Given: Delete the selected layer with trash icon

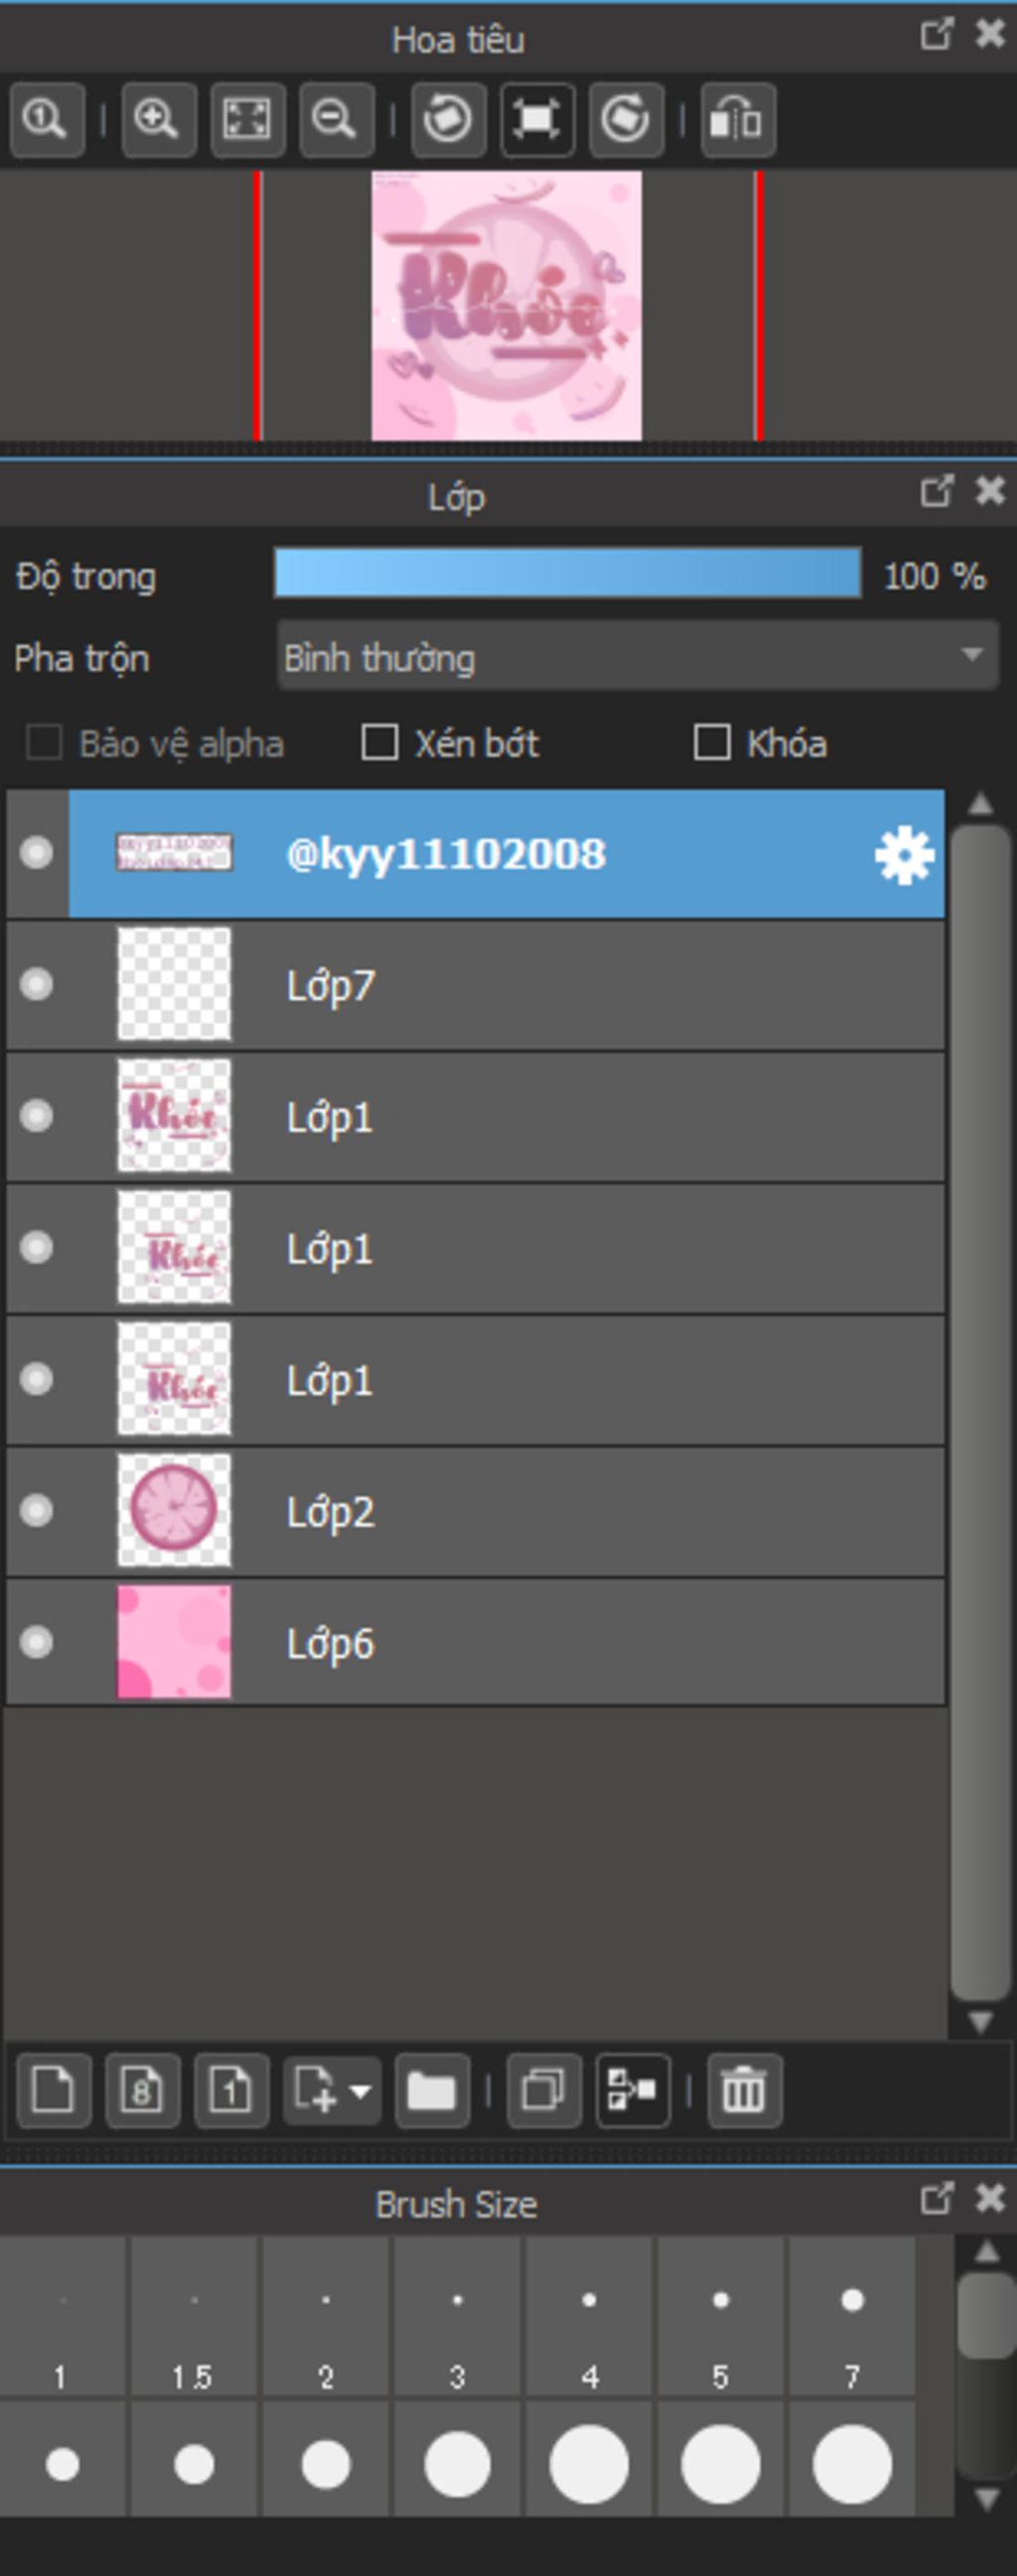Looking at the screenshot, I should [744, 2090].
